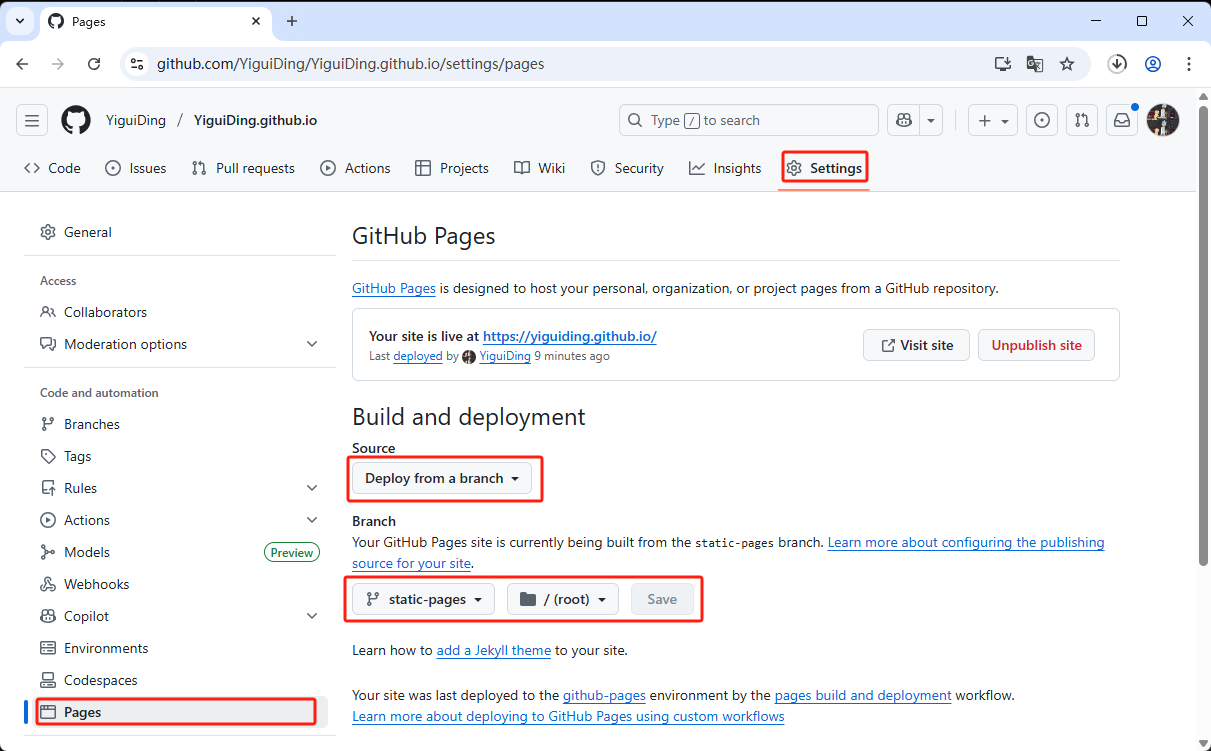Image resolution: width=1211 pixels, height=751 pixels.
Task: Click the browser reload button
Action: tap(94, 64)
